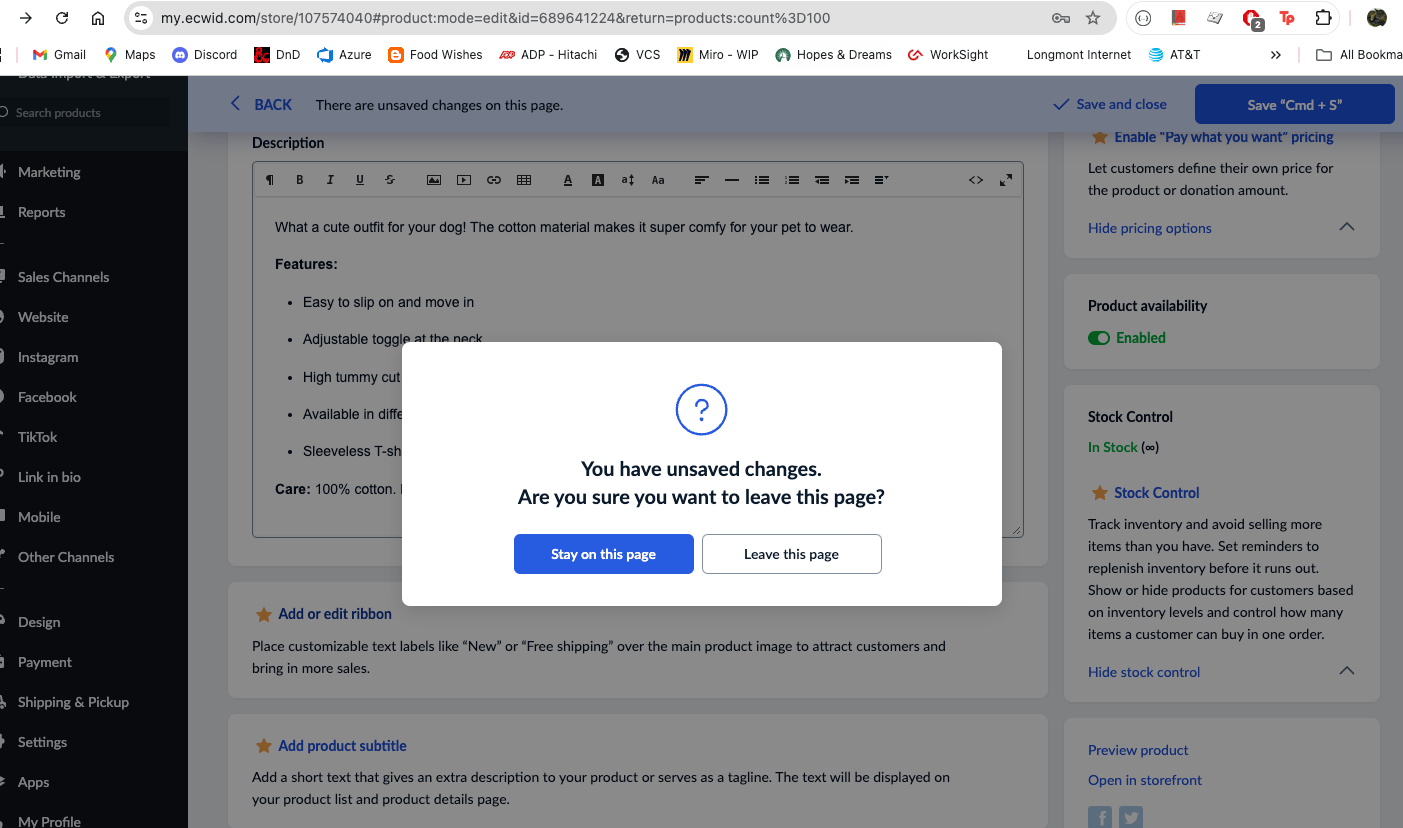Screen dimensions: 1403x828
Task: Collapse the stock control chevron
Action: 1347,671
